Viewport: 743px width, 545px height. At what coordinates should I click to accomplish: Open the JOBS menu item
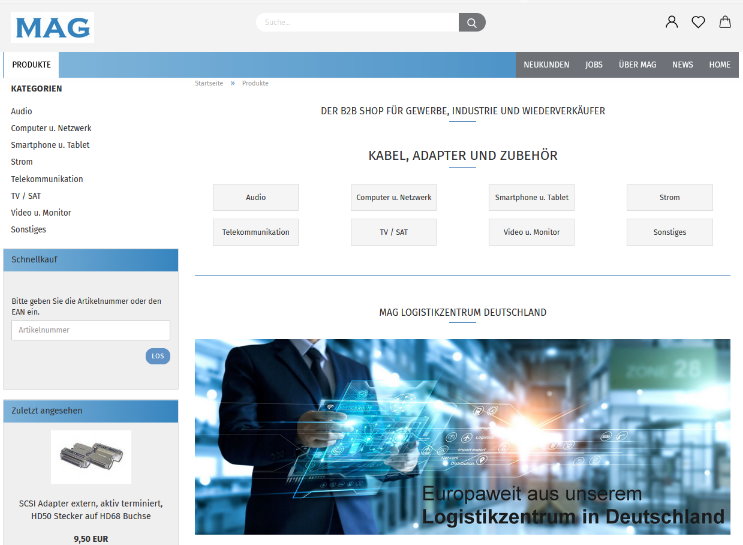tap(594, 64)
